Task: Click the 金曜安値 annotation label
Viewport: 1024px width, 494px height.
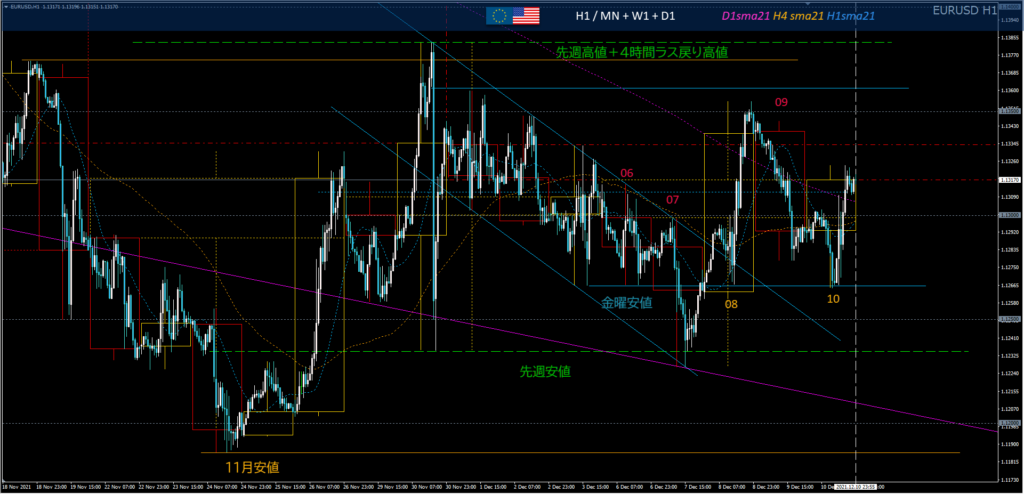Action: click(x=626, y=301)
